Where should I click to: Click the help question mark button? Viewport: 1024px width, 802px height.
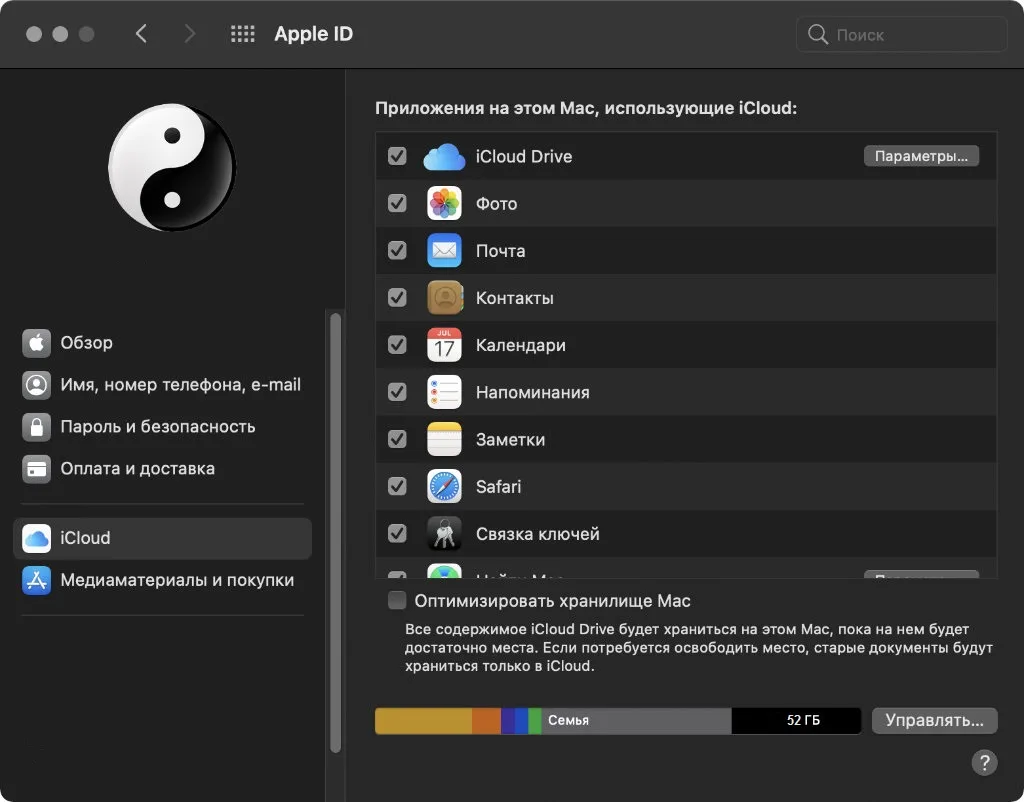point(984,762)
